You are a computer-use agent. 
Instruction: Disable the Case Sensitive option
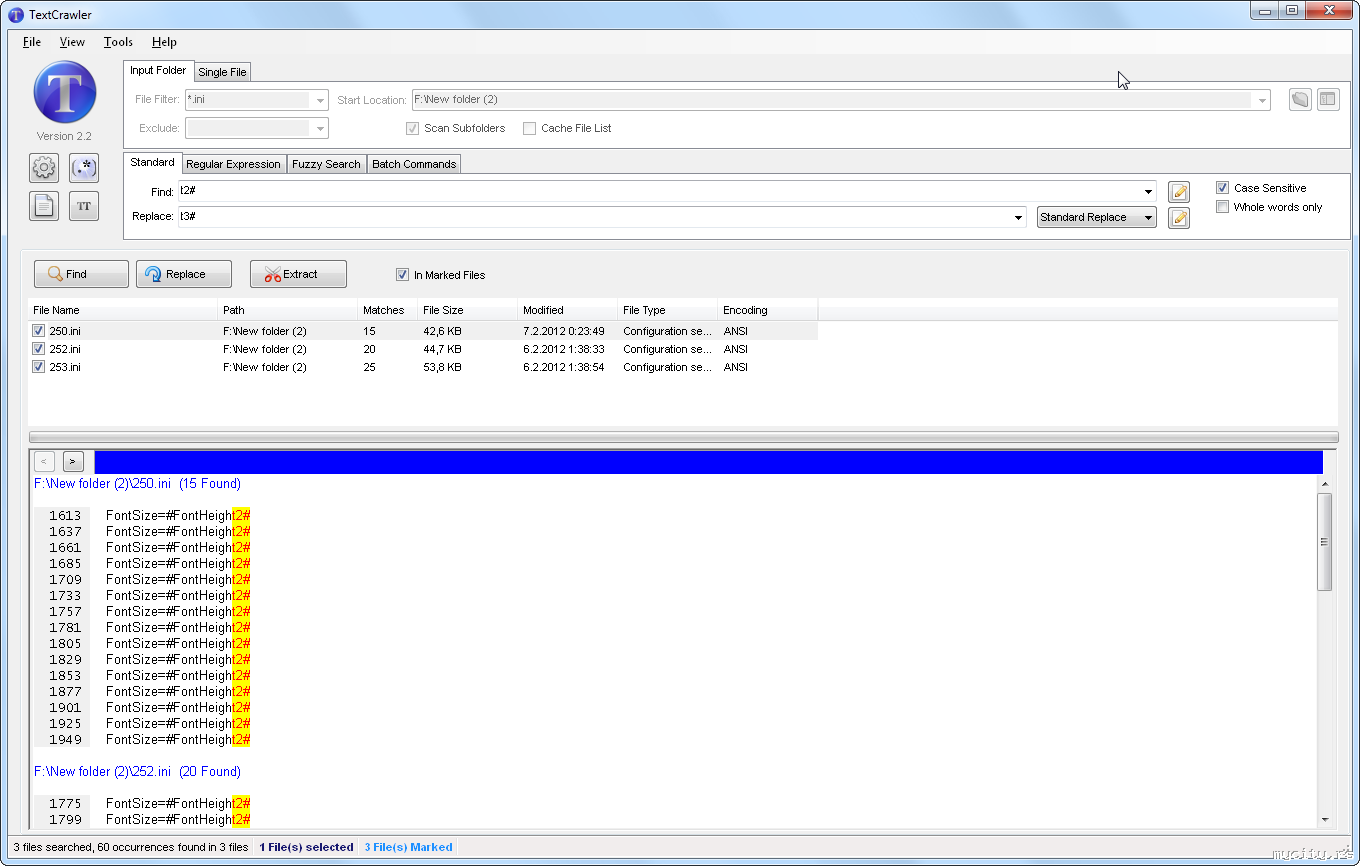[x=1222, y=188]
